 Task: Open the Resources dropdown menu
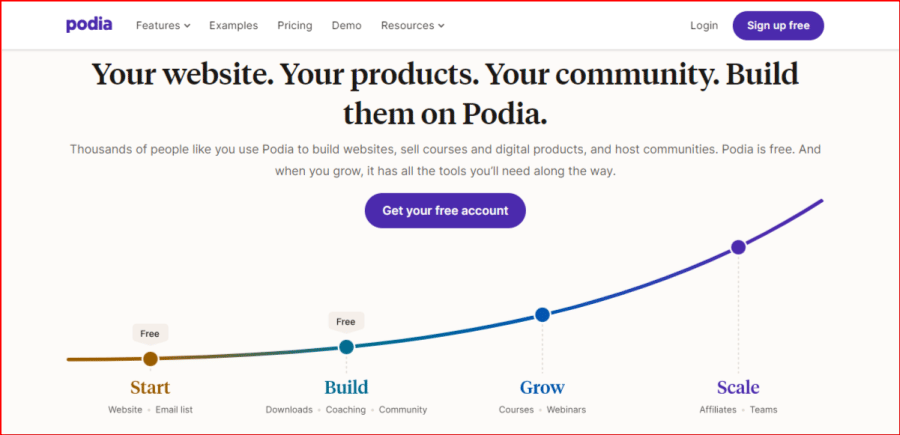click(412, 25)
